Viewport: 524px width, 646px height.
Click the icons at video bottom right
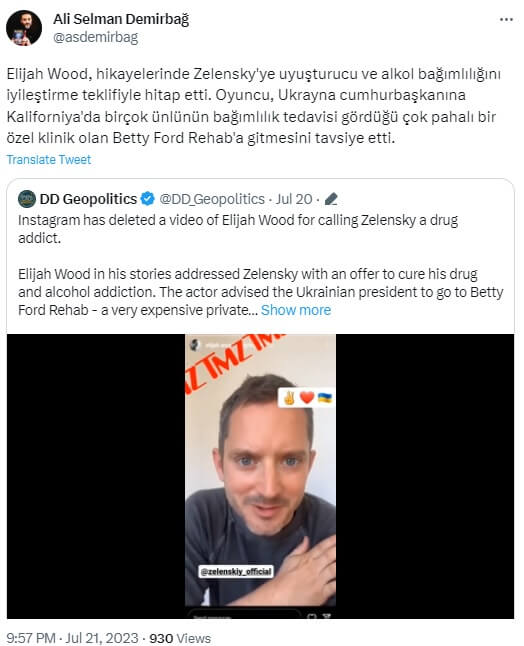click(319, 616)
